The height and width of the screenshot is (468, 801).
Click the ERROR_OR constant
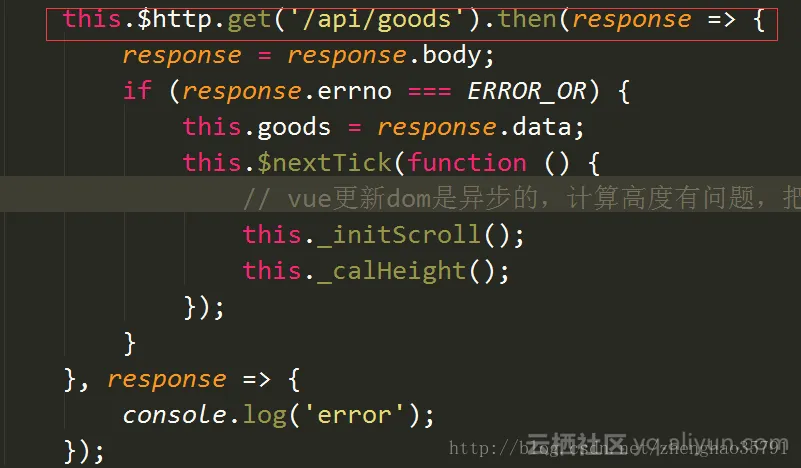click(527, 91)
